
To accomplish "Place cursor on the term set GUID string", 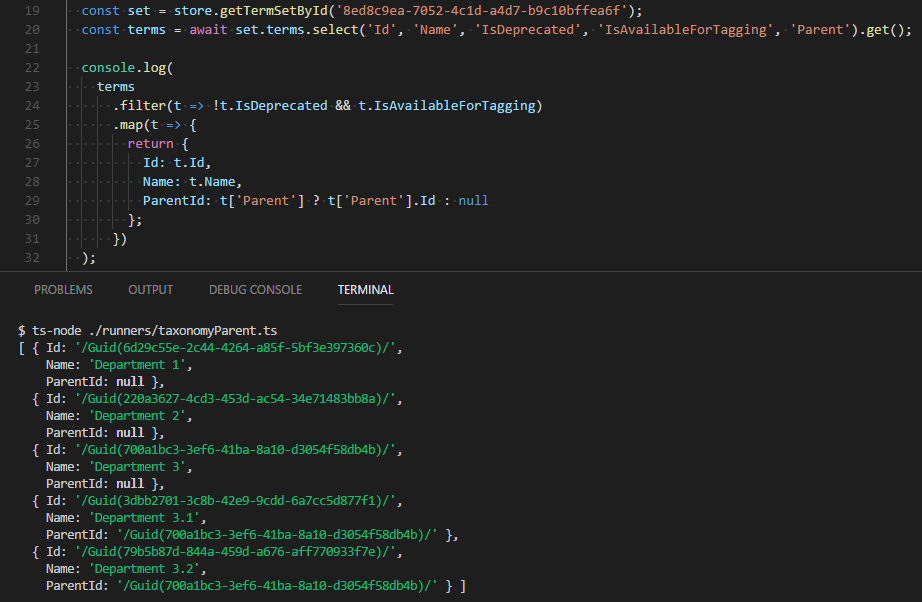I will point(482,11).
